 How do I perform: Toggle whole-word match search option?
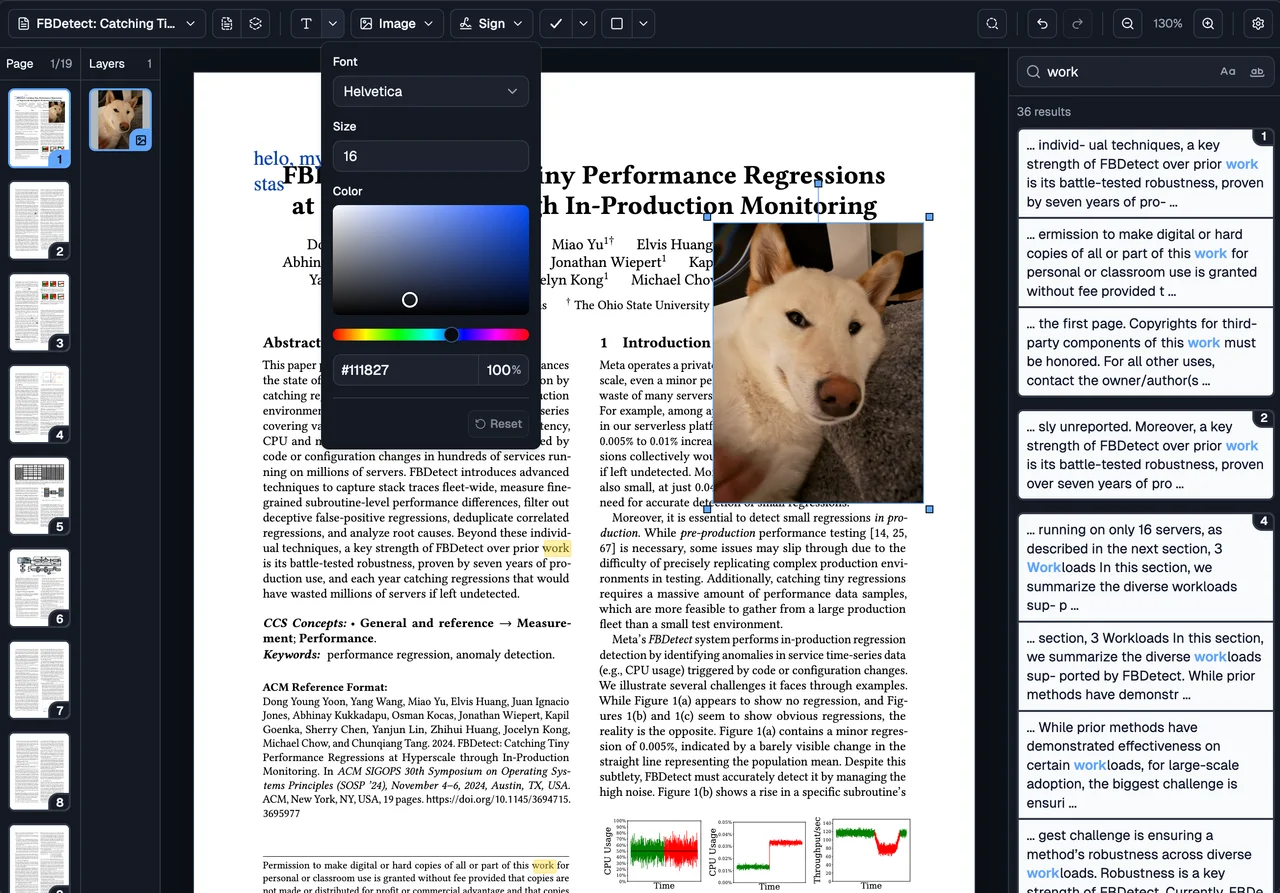tap(1257, 72)
